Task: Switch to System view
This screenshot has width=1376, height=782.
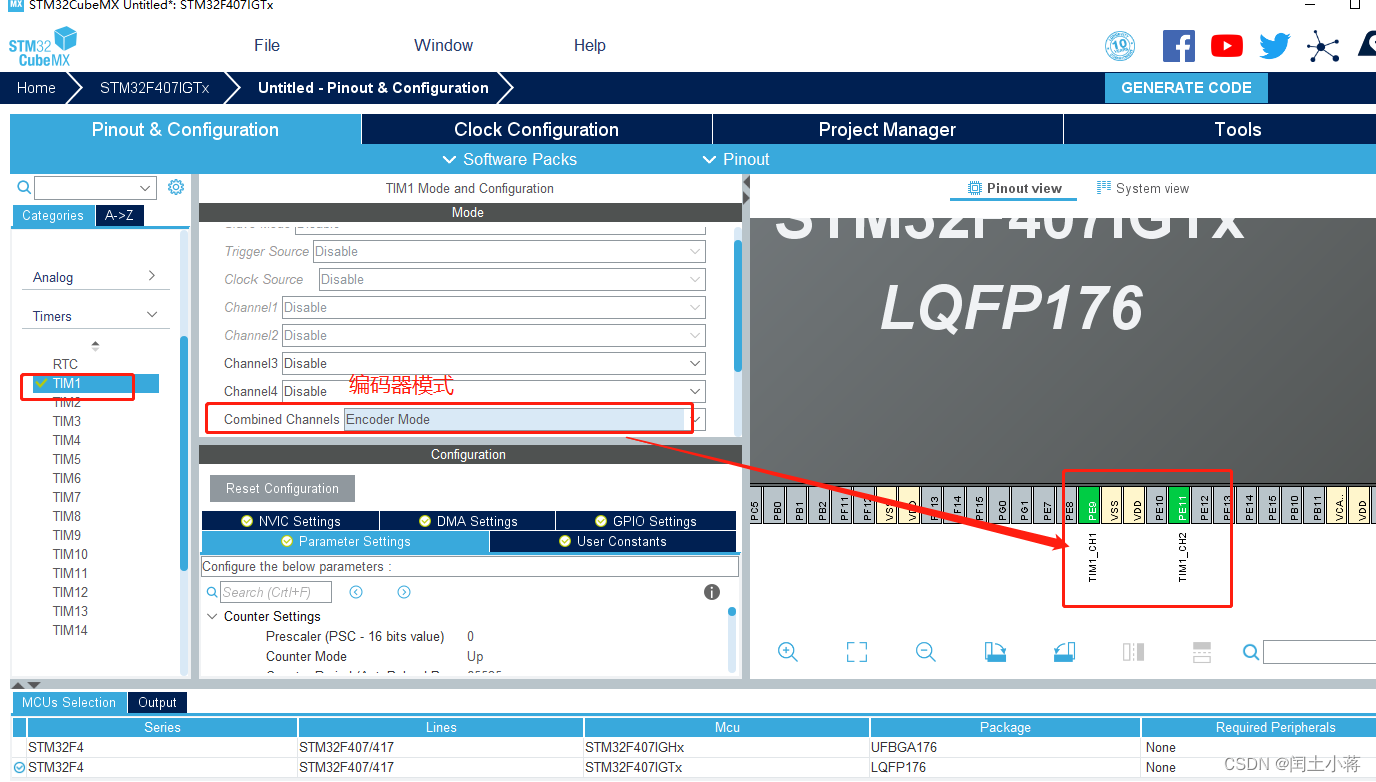Action: click(1143, 188)
